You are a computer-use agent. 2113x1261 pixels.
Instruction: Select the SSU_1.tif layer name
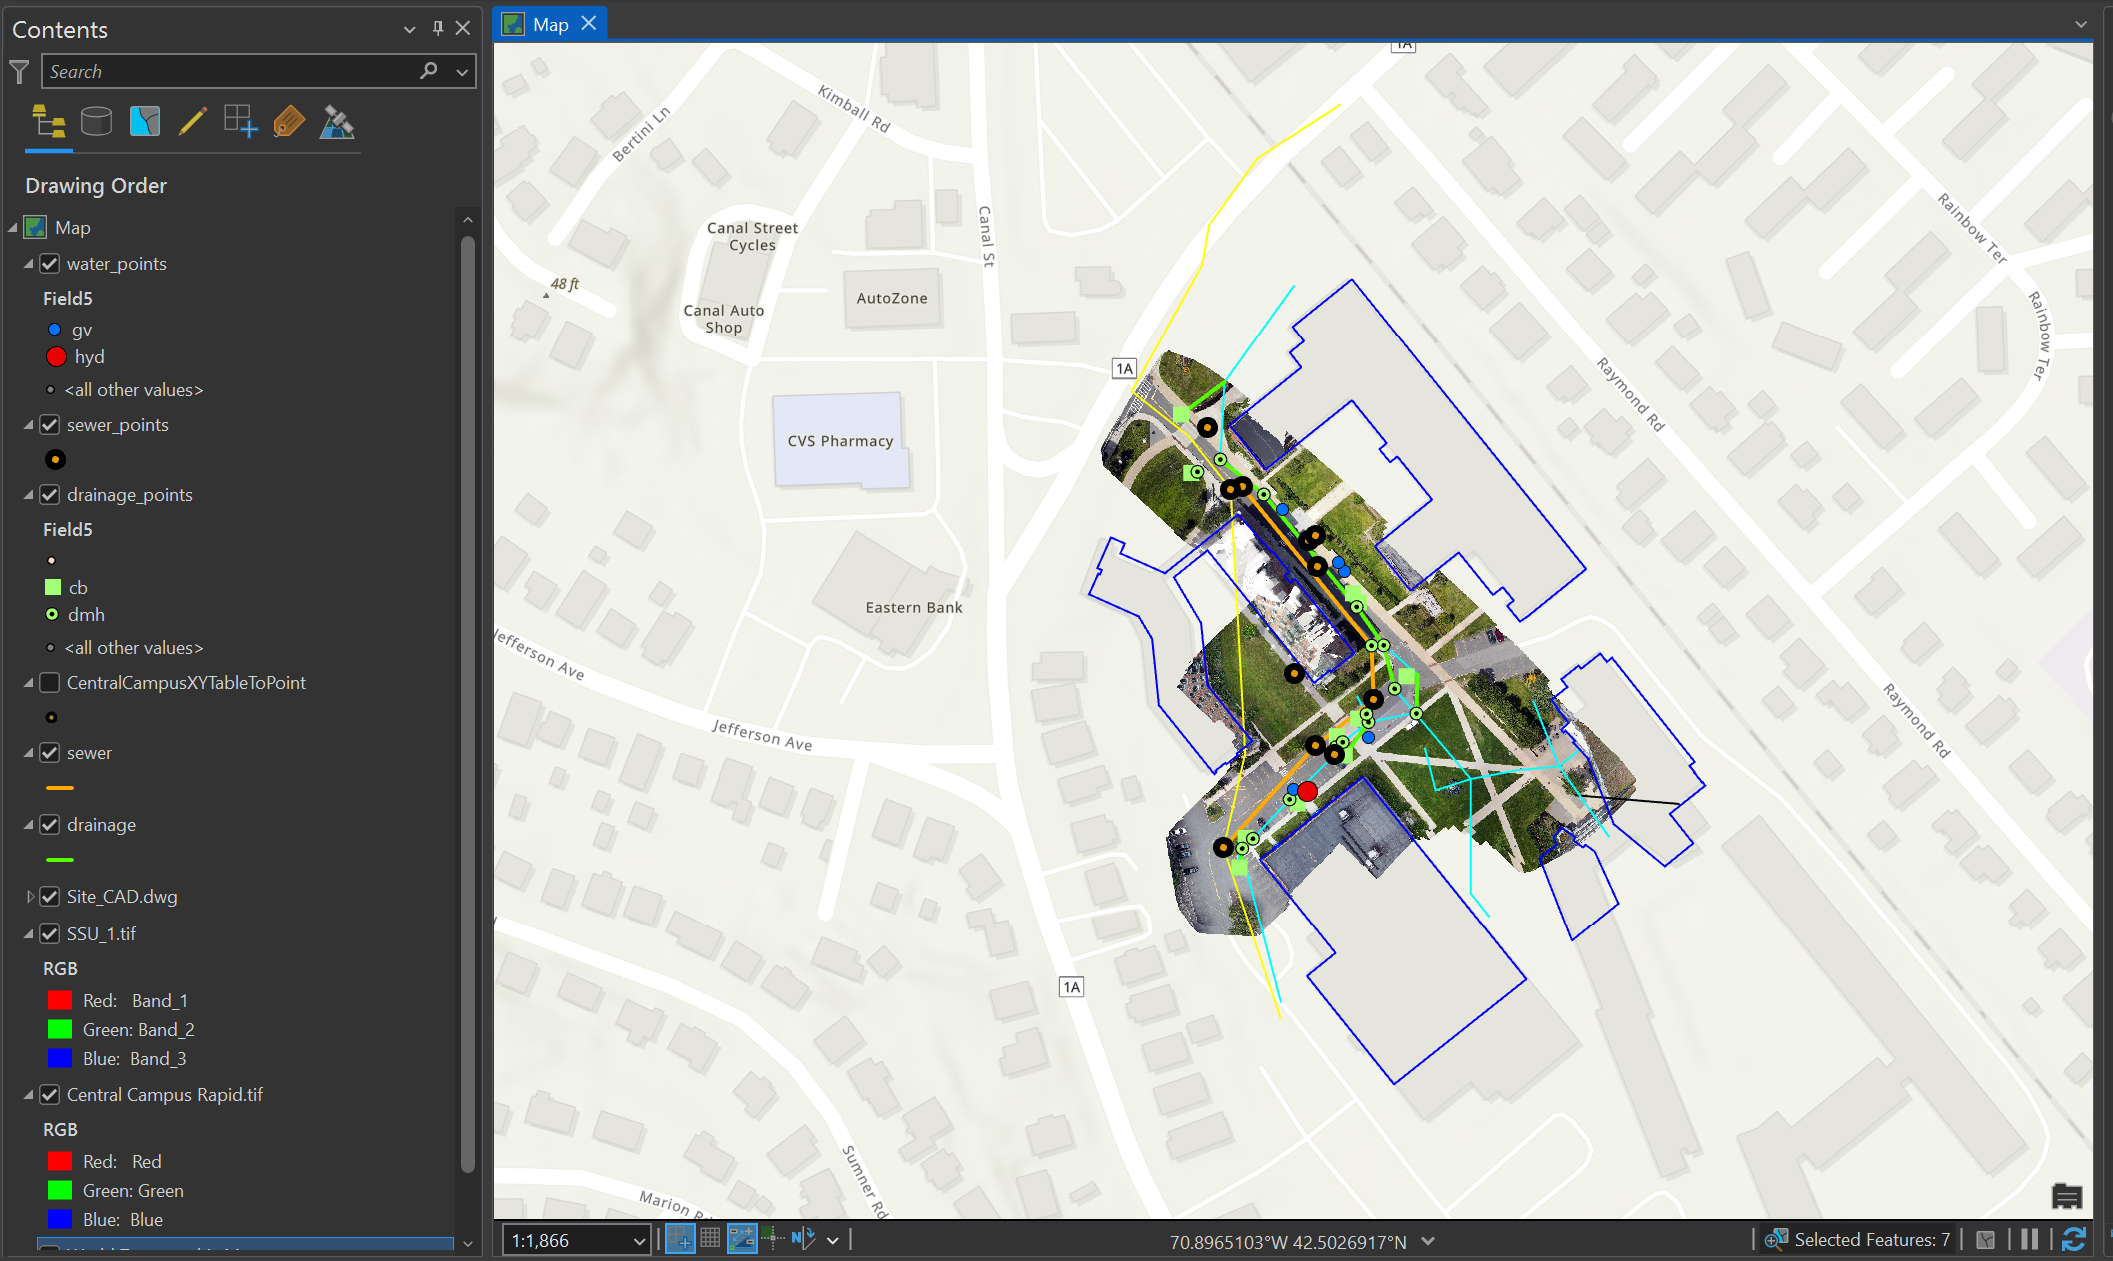point(101,934)
